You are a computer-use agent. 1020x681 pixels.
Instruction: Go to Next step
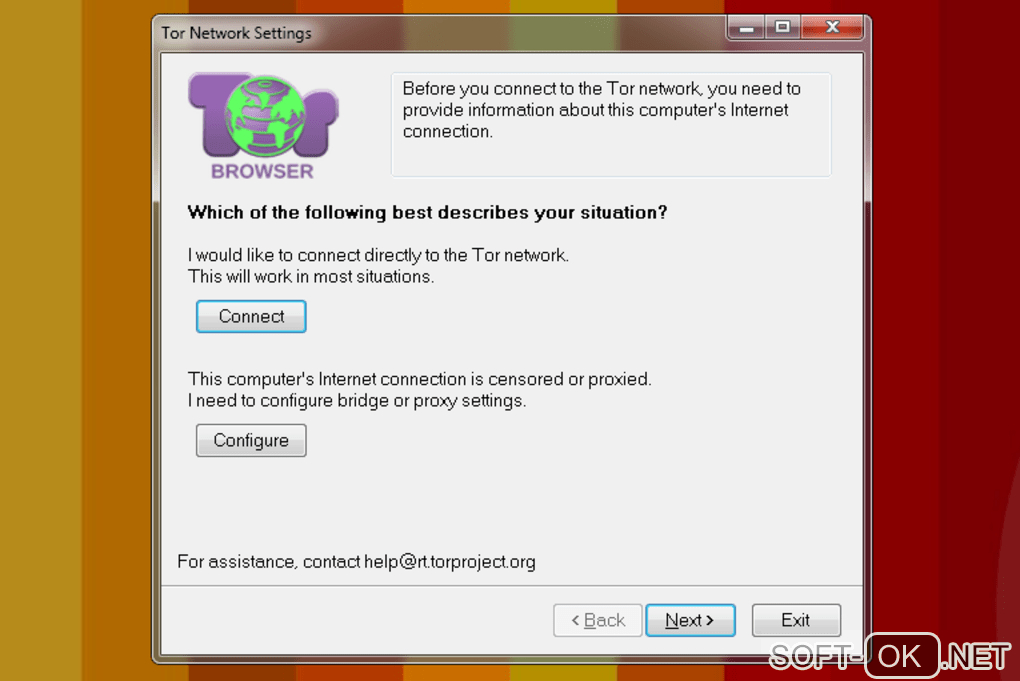(690, 621)
